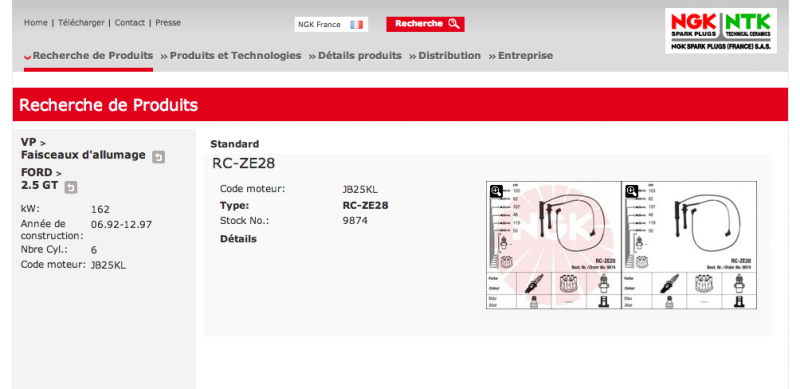This screenshot has height=389, width=800.
Task: Click the NGK NTK logo
Action: 721,30
